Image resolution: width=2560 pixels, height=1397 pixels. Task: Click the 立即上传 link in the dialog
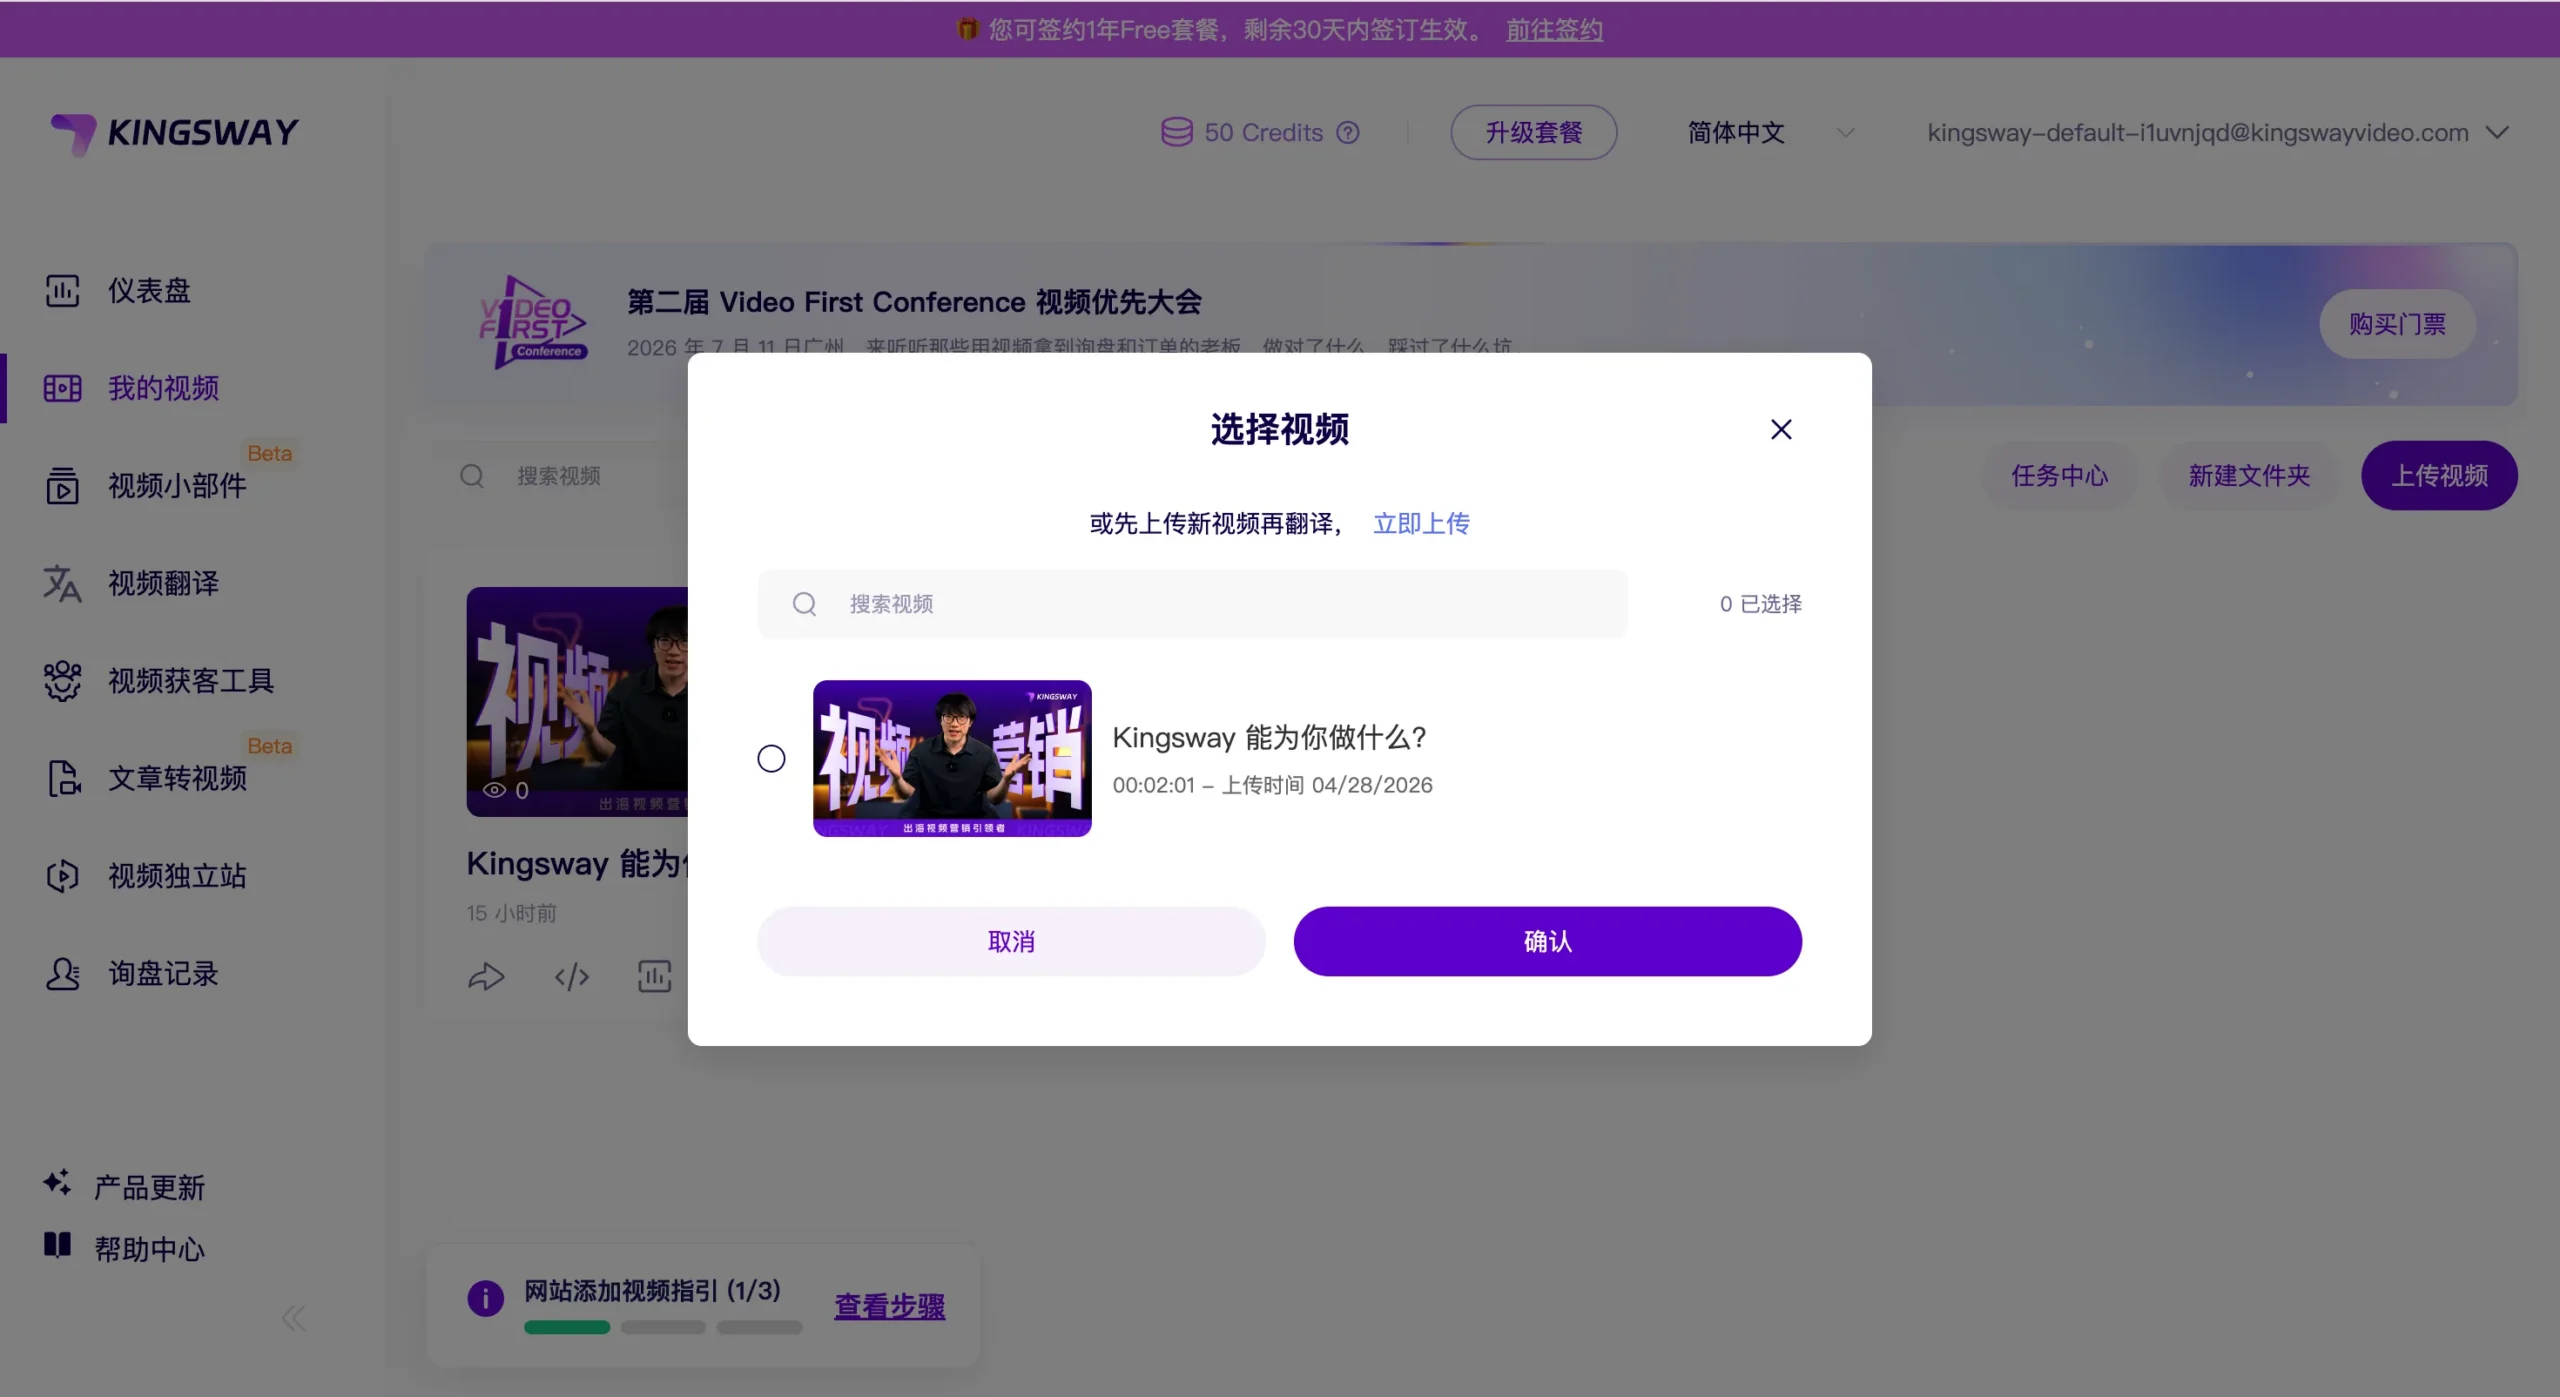1421,523
